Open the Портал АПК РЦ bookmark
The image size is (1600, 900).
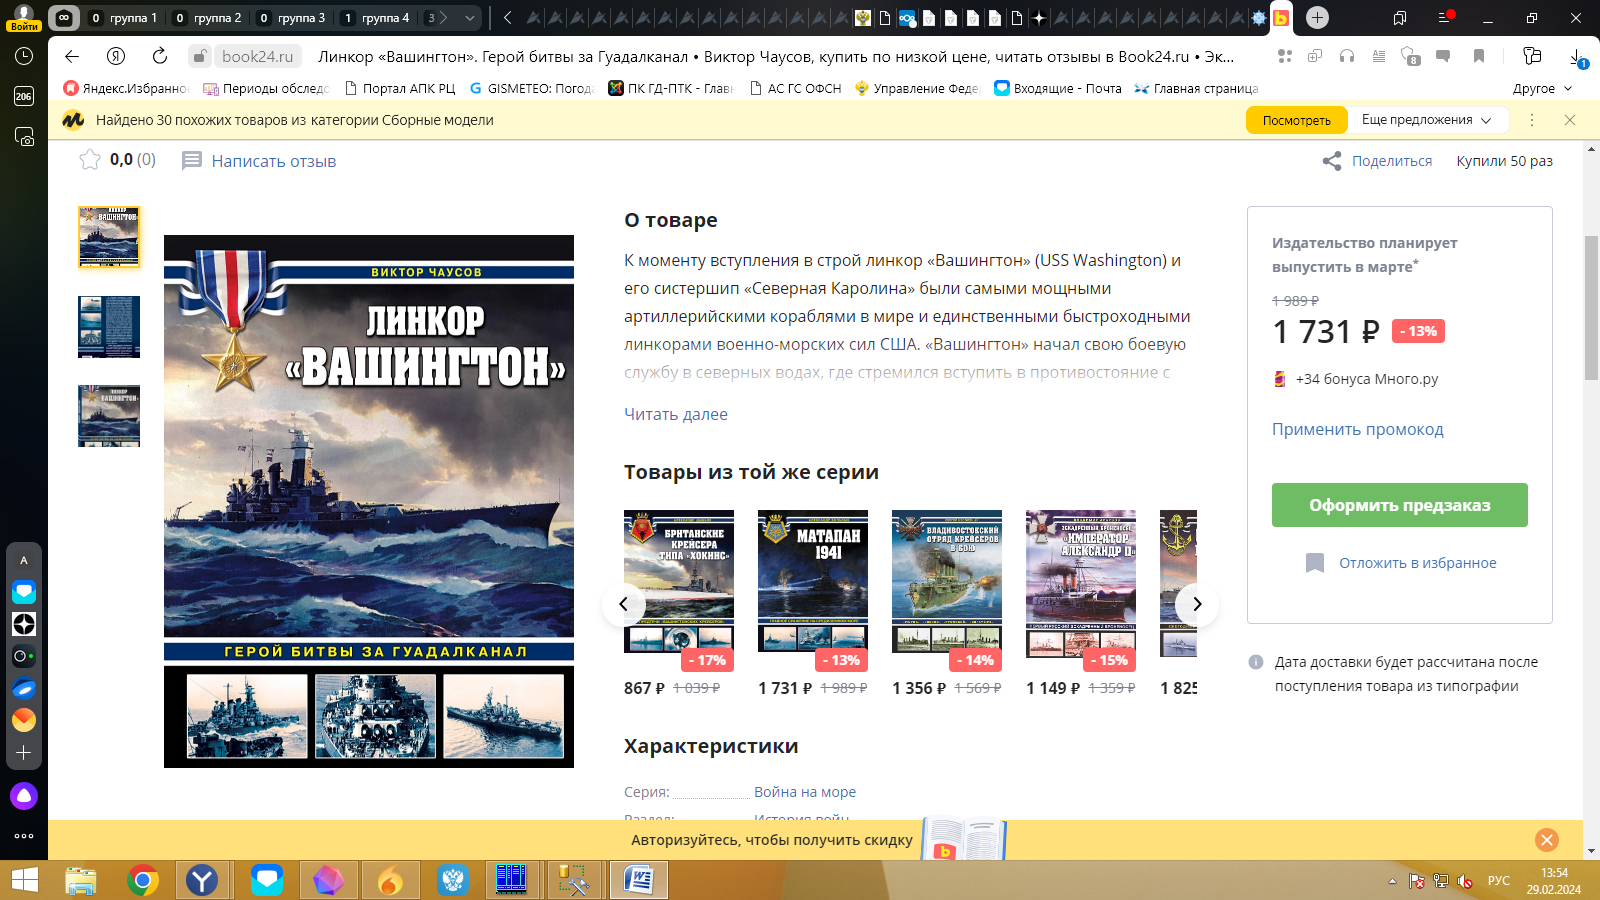399,88
